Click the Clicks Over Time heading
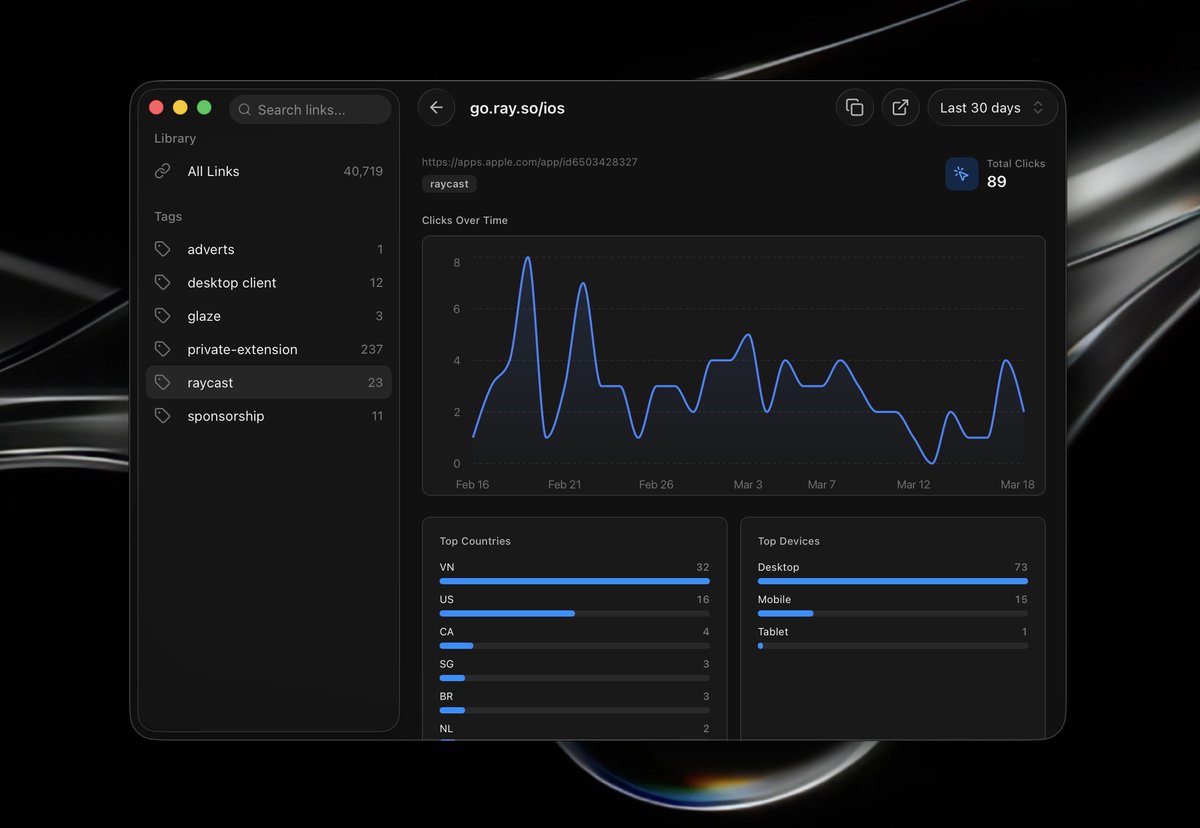This screenshot has width=1200, height=828. 465,220
